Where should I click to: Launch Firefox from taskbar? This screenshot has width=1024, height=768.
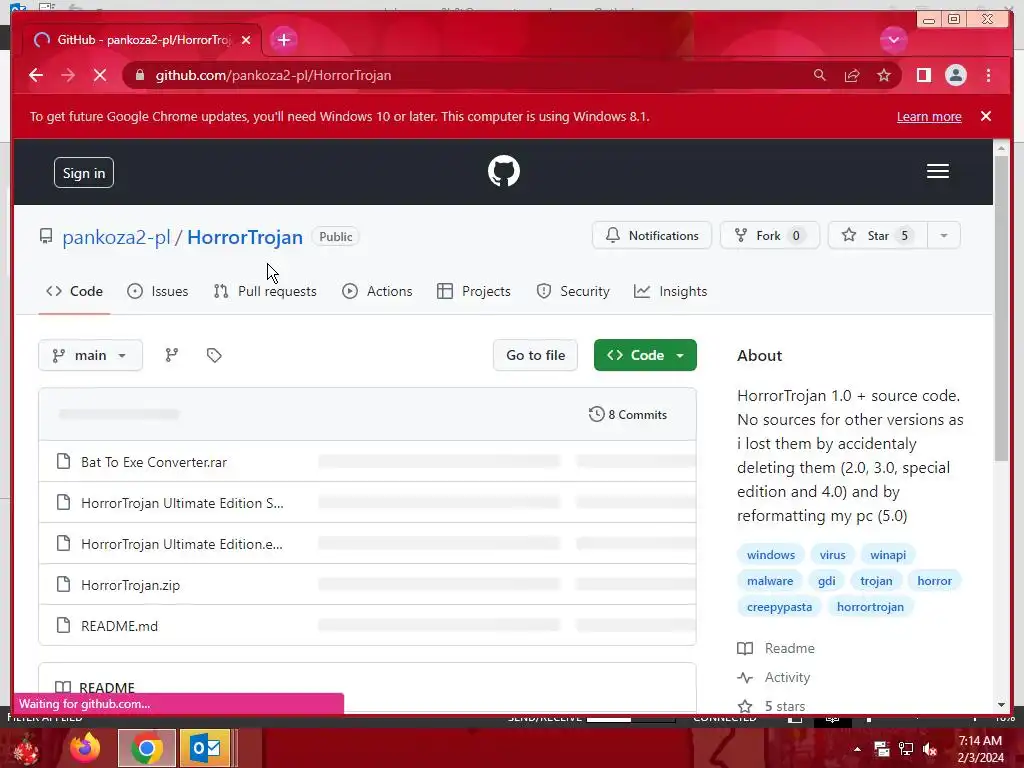(86, 747)
